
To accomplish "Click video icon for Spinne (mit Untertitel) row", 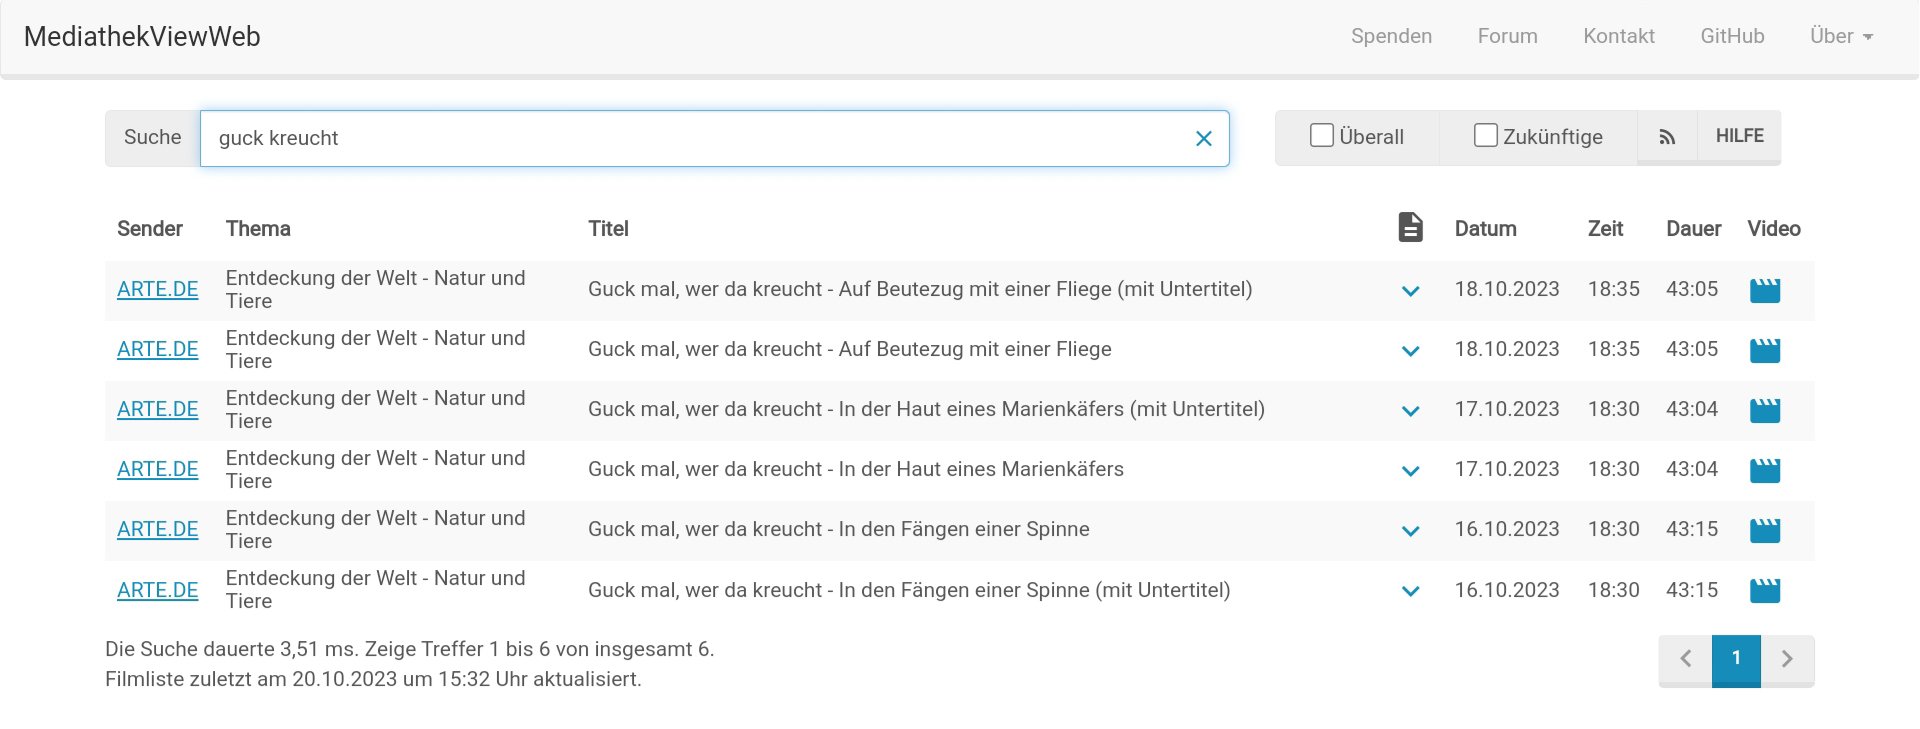I will pos(1764,590).
